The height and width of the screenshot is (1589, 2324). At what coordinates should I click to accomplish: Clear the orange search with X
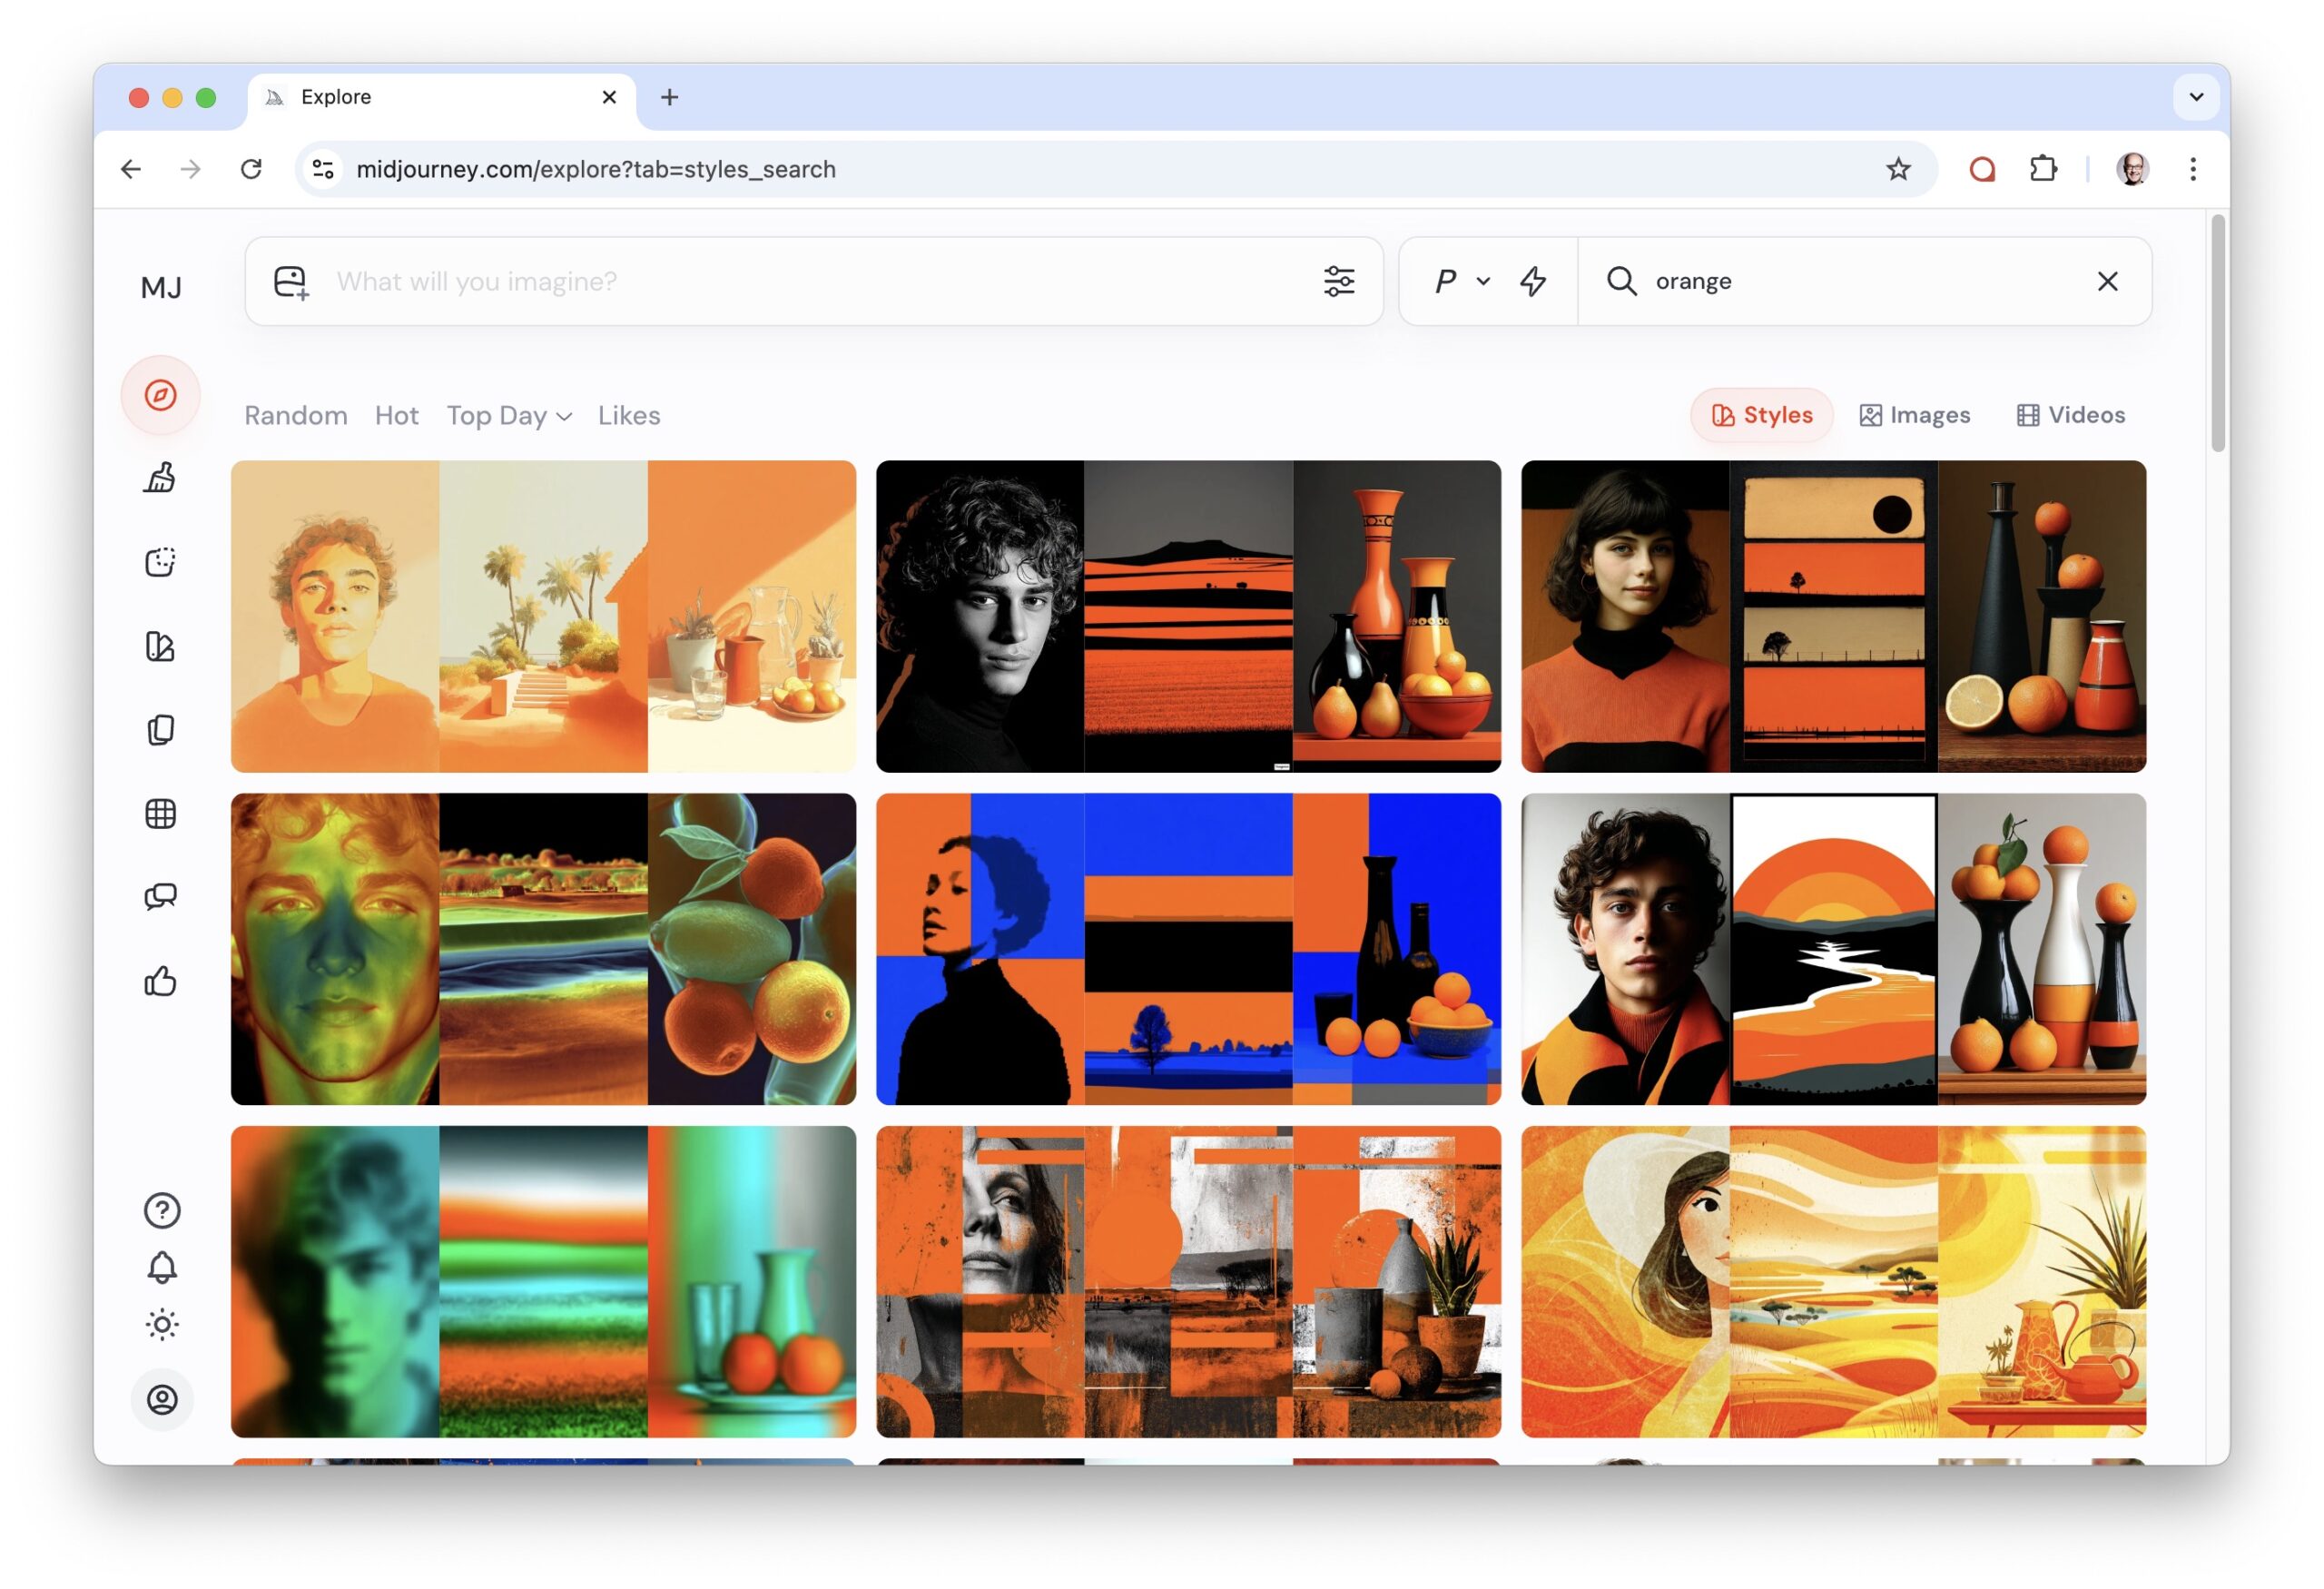2107,281
